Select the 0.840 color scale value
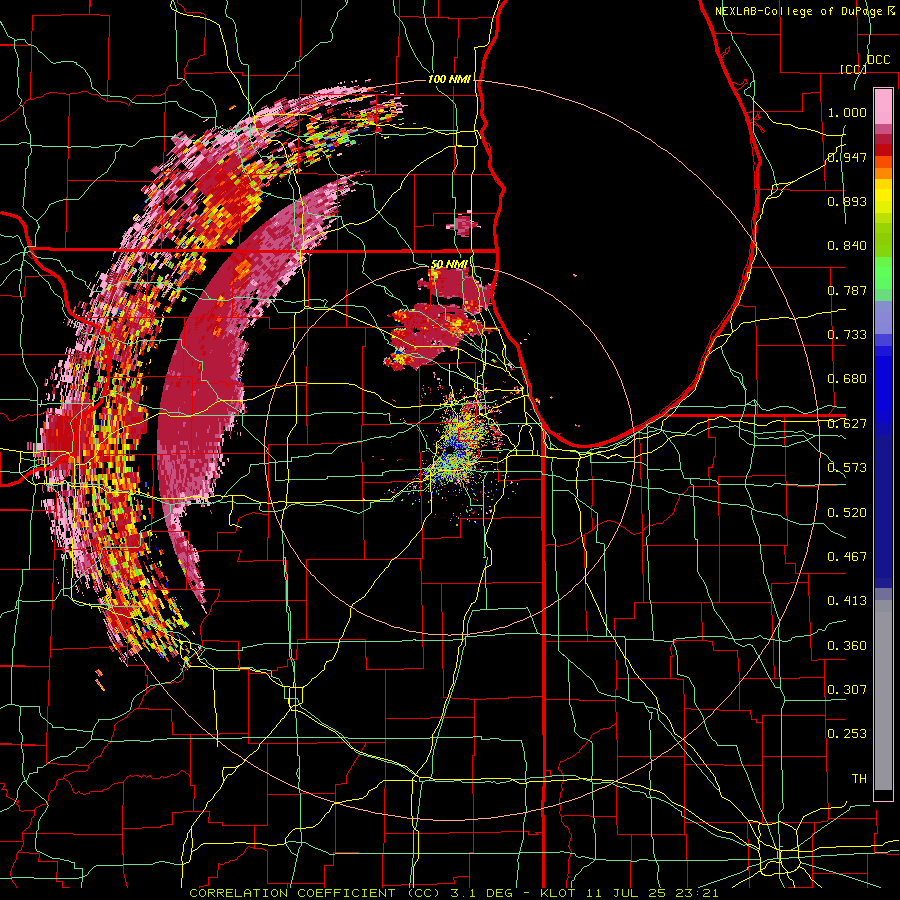 click(x=847, y=246)
